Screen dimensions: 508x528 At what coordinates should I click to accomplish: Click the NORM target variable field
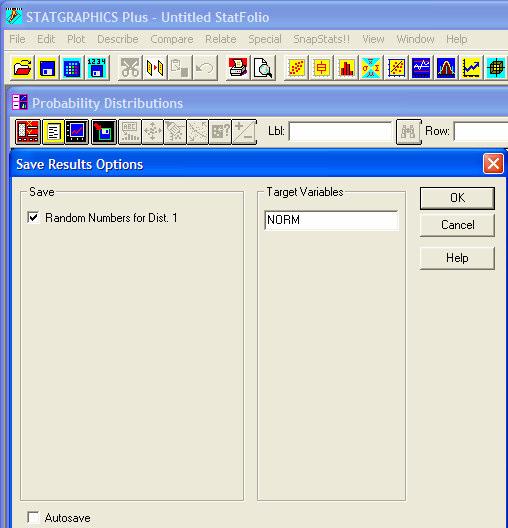[x=331, y=220]
